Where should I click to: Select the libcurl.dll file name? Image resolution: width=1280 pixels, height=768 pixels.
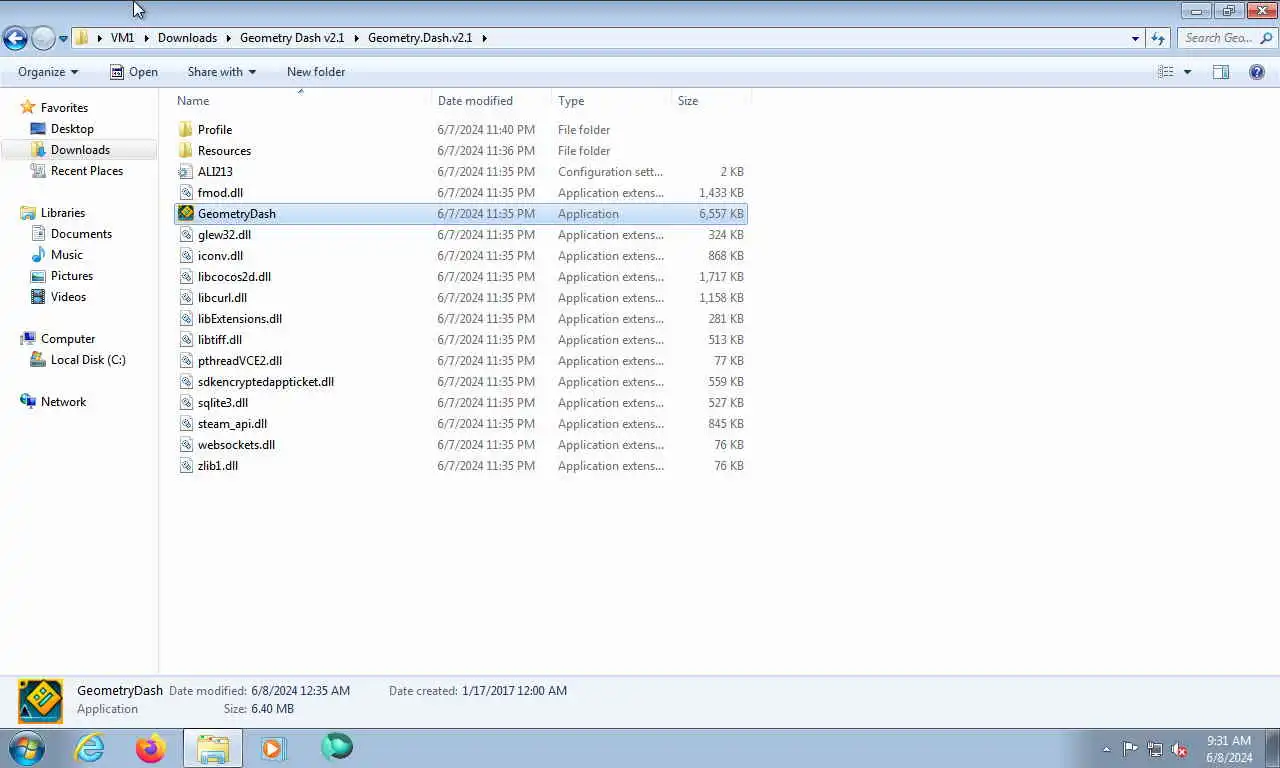222,298
